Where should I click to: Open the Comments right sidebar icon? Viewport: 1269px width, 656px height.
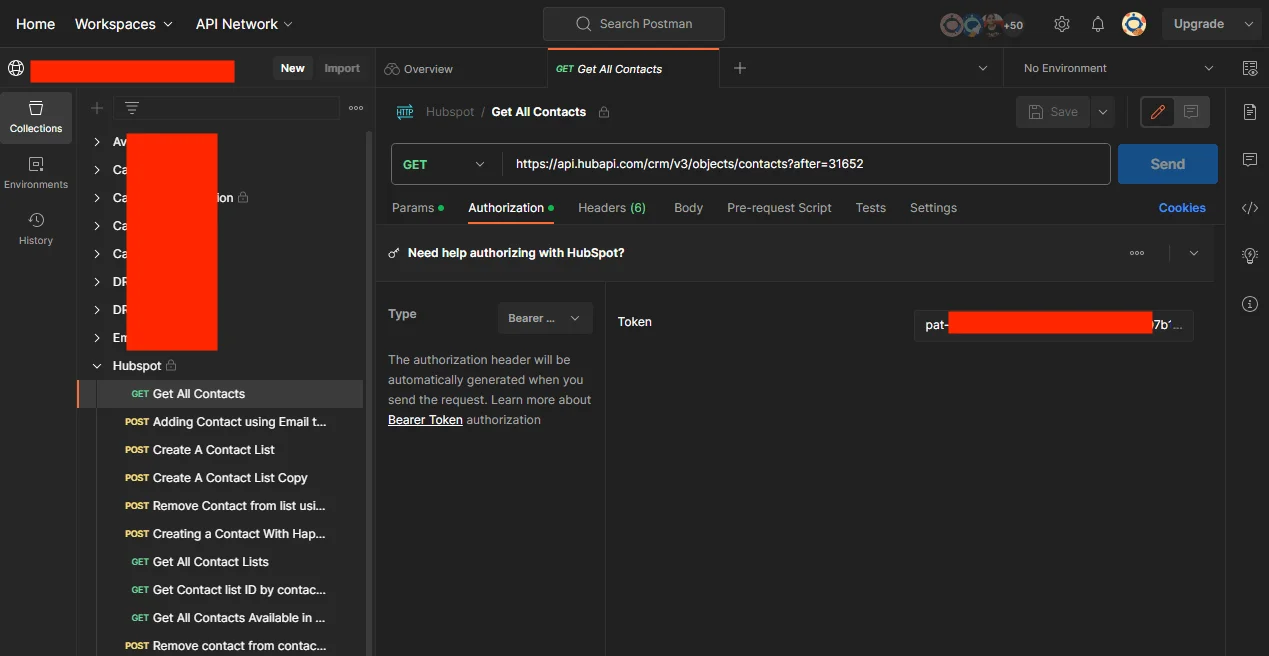tap(1250, 160)
